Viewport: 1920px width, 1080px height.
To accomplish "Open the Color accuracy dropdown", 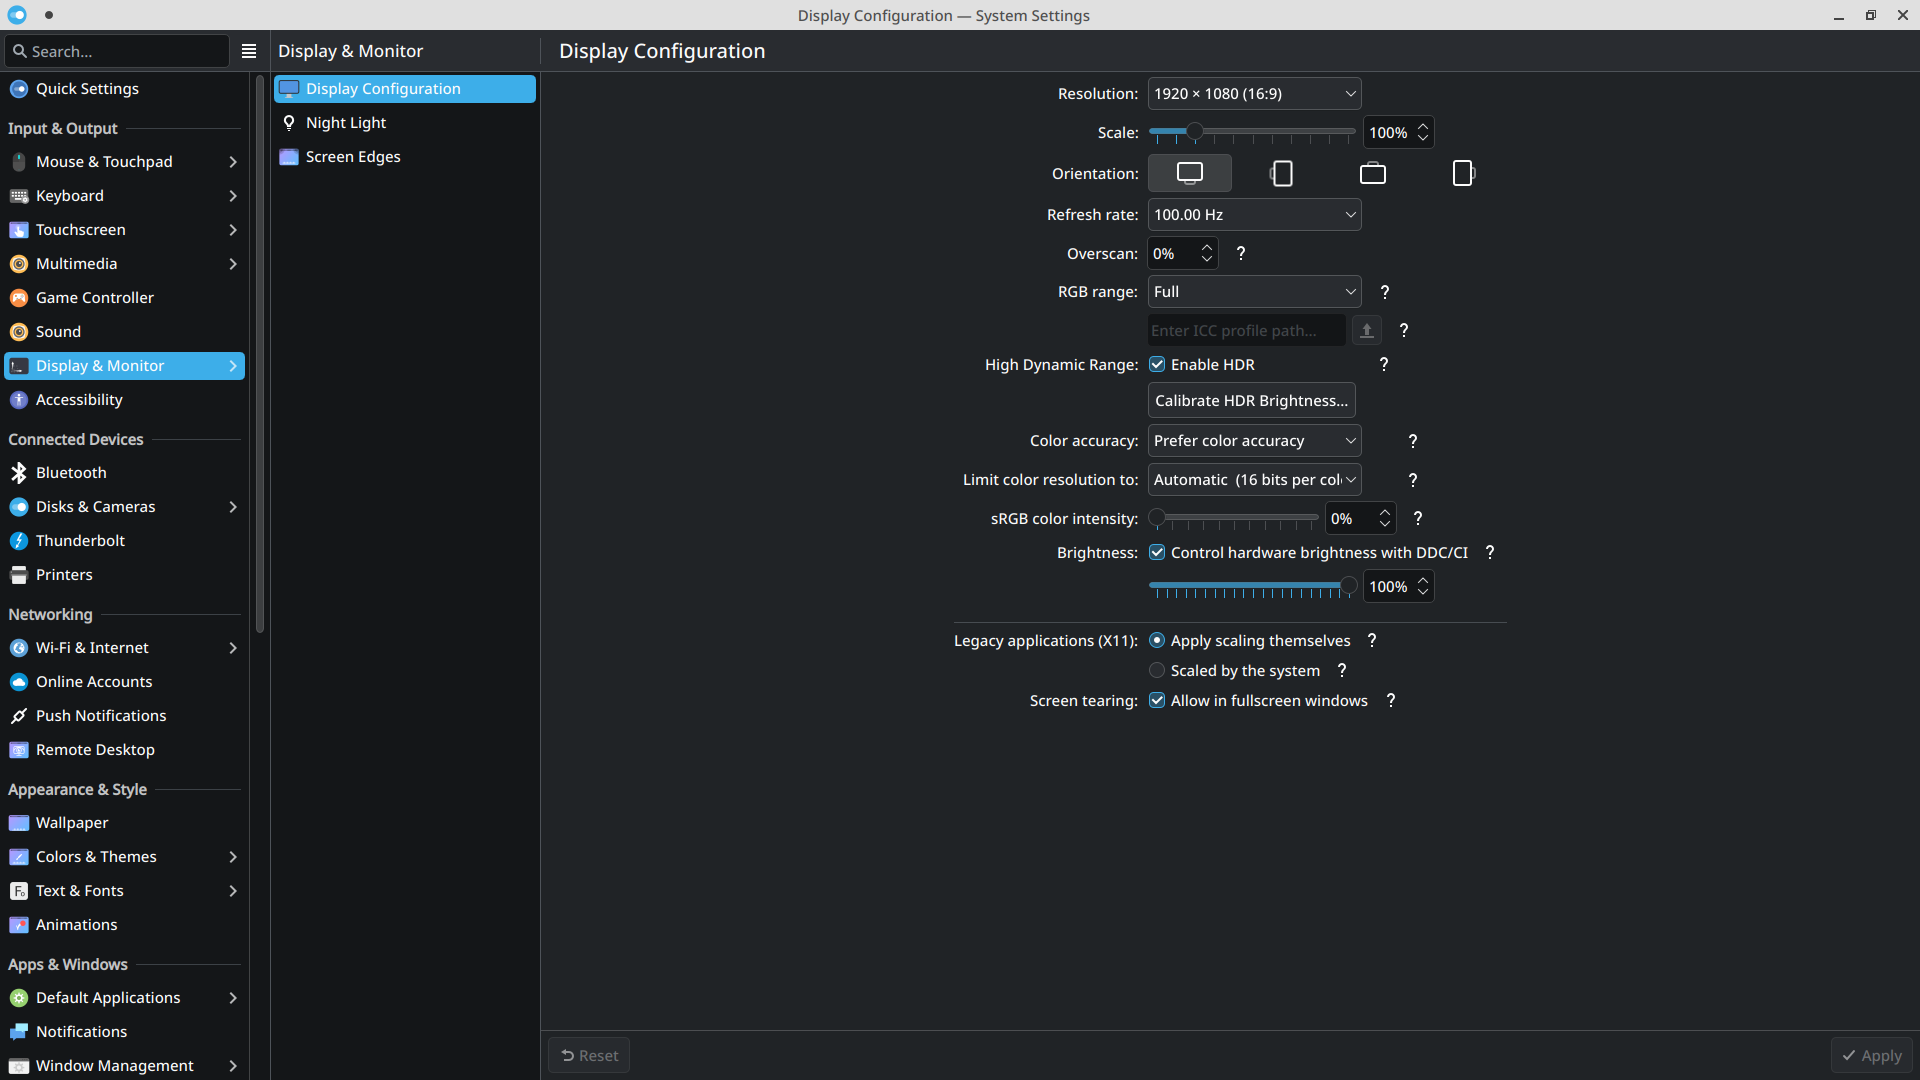I will point(1254,440).
